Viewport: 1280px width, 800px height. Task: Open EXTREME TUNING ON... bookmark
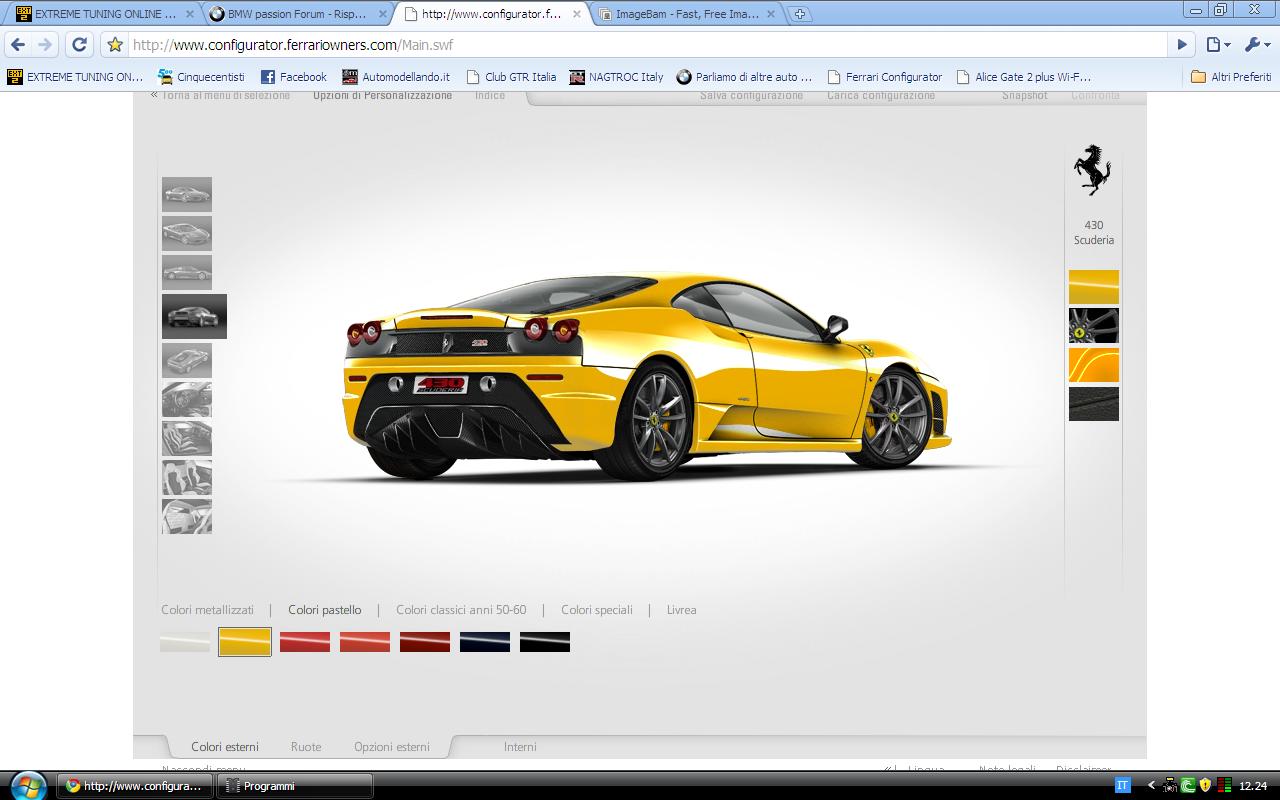[75, 77]
